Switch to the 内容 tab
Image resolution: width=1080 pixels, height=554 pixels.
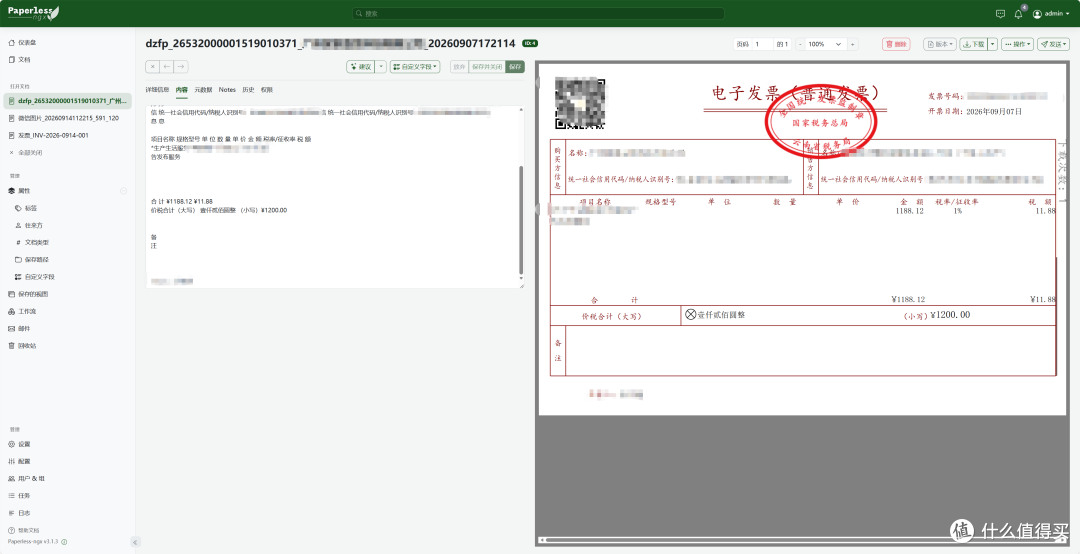(182, 90)
